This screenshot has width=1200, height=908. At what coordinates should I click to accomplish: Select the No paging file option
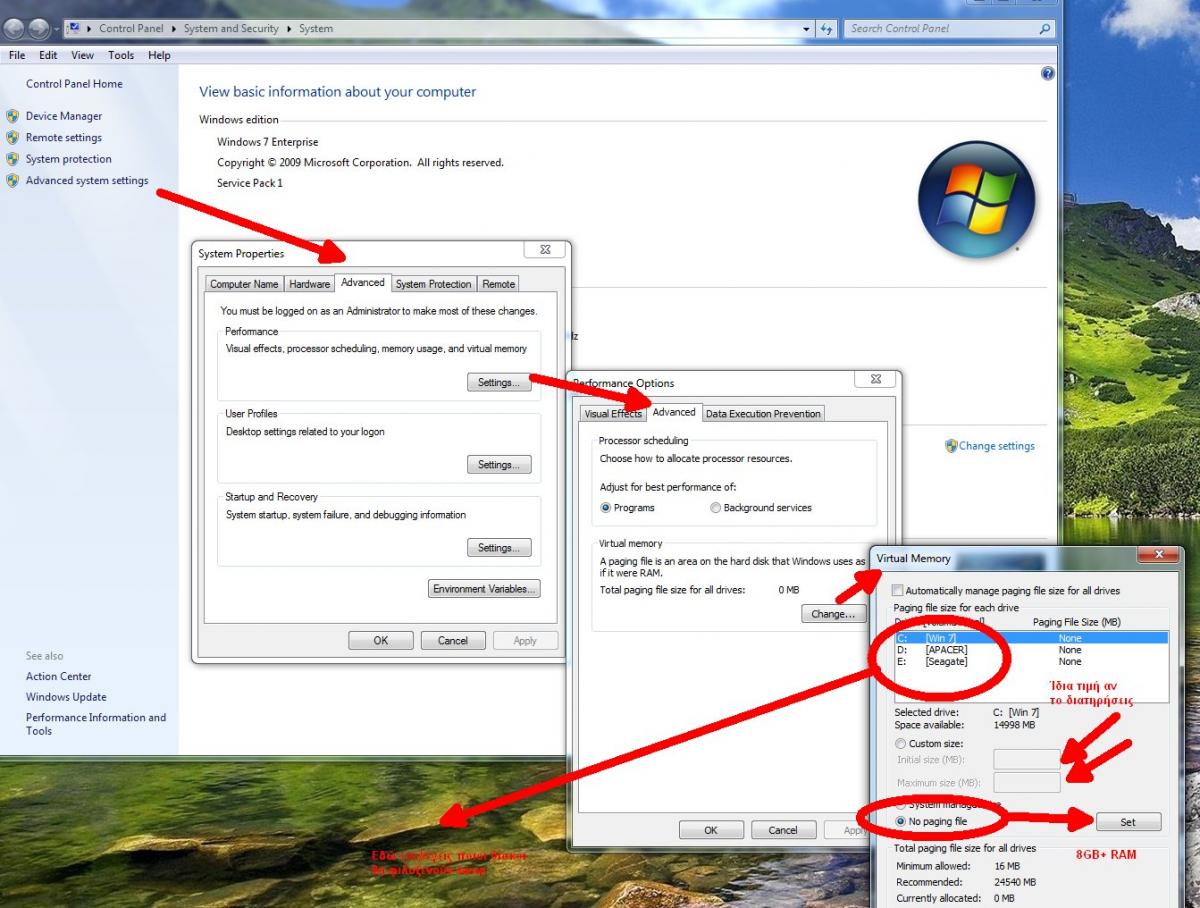(901, 821)
